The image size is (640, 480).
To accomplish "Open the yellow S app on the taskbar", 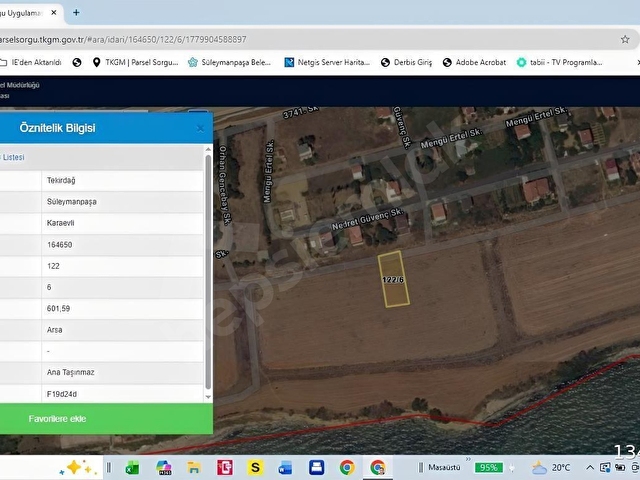I will [x=255, y=468].
